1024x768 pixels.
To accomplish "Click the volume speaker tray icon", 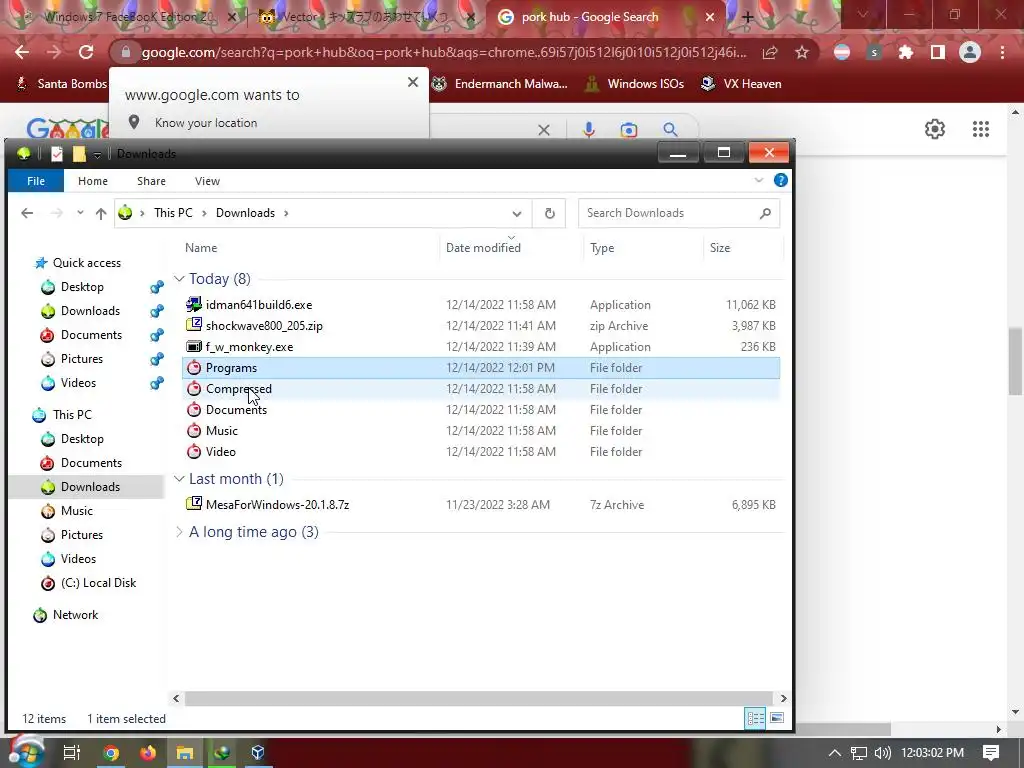I will click(x=882, y=752).
